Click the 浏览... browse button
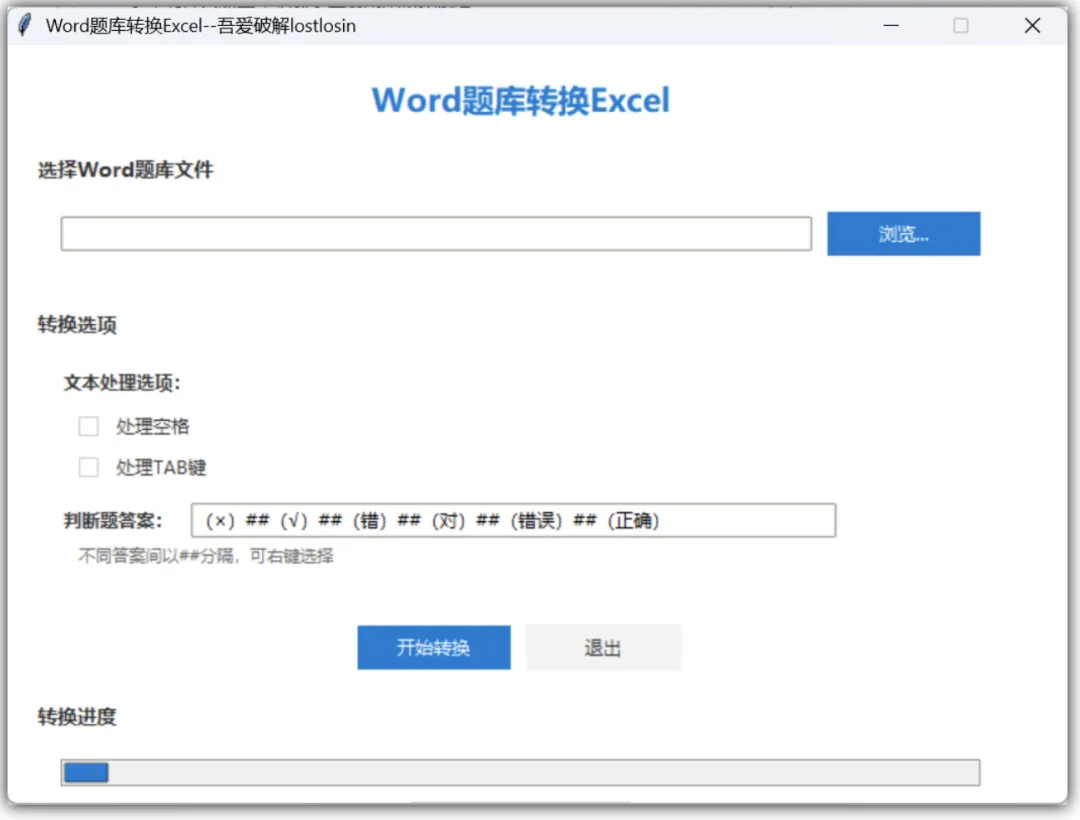This screenshot has height=820, width=1080. click(x=903, y=234)
